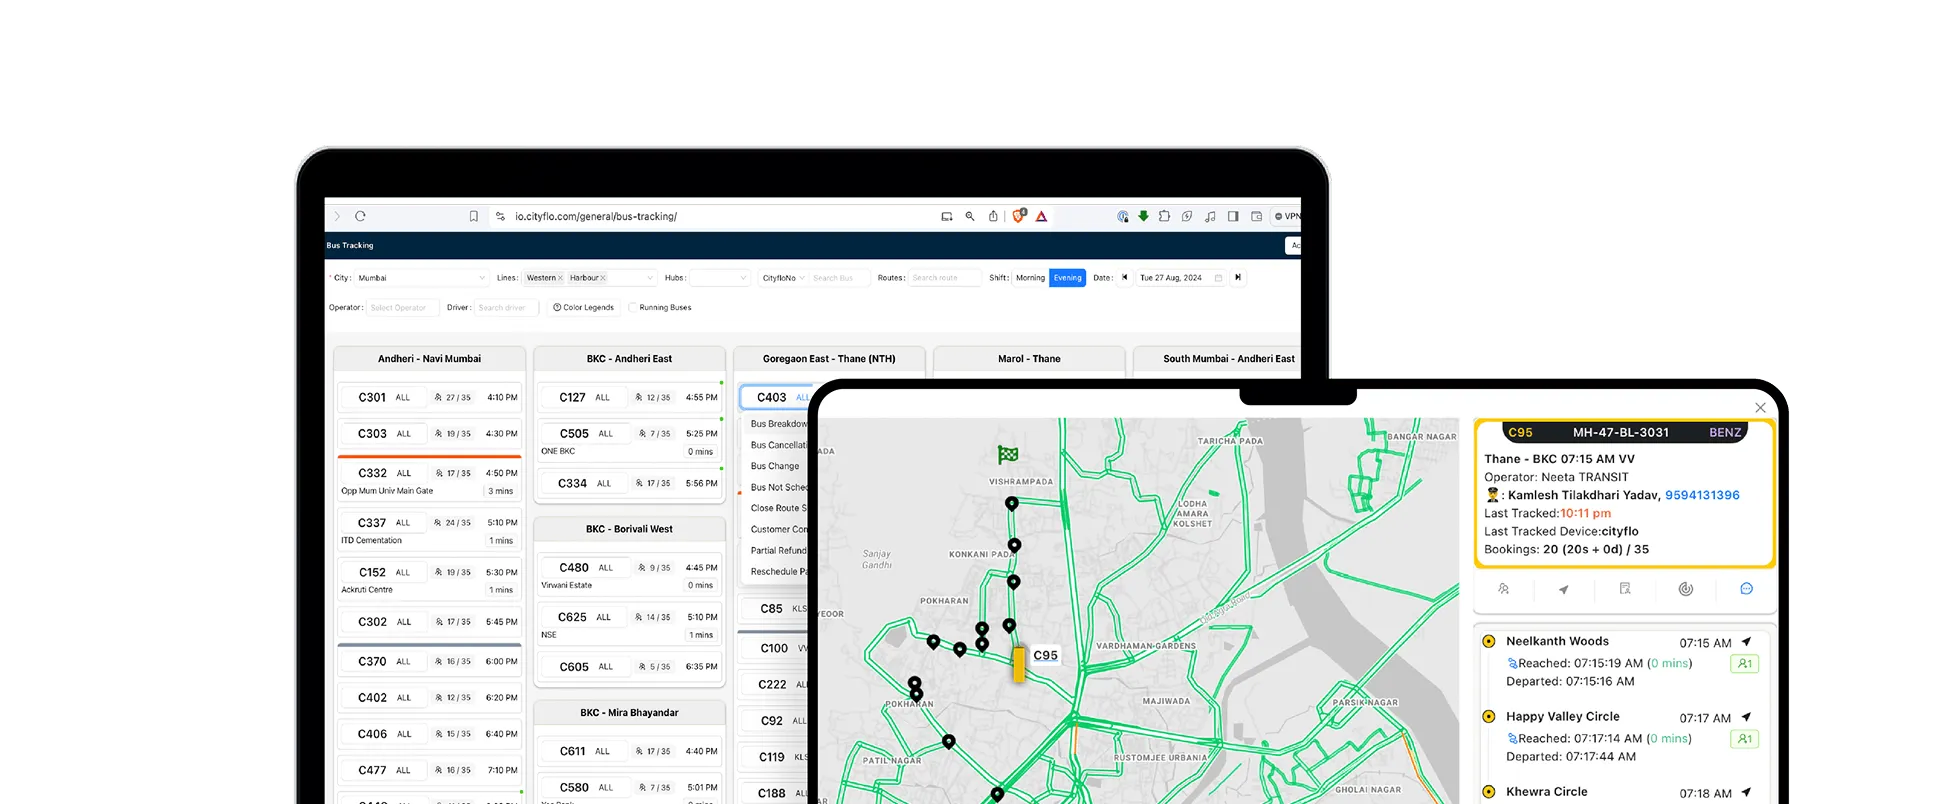Click the Marol - Thane column header
1937x804 pixels.
click(x=1029, y=359)
